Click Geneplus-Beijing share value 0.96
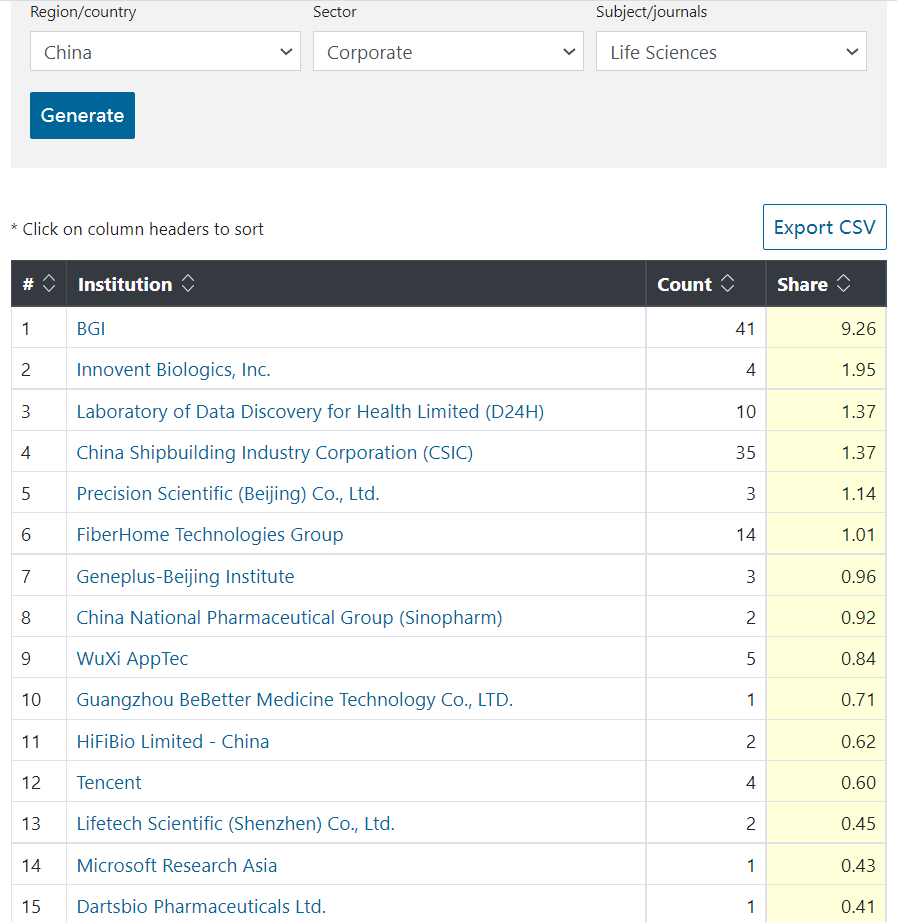Screen dimensions: 897x922 click(858, 577)
